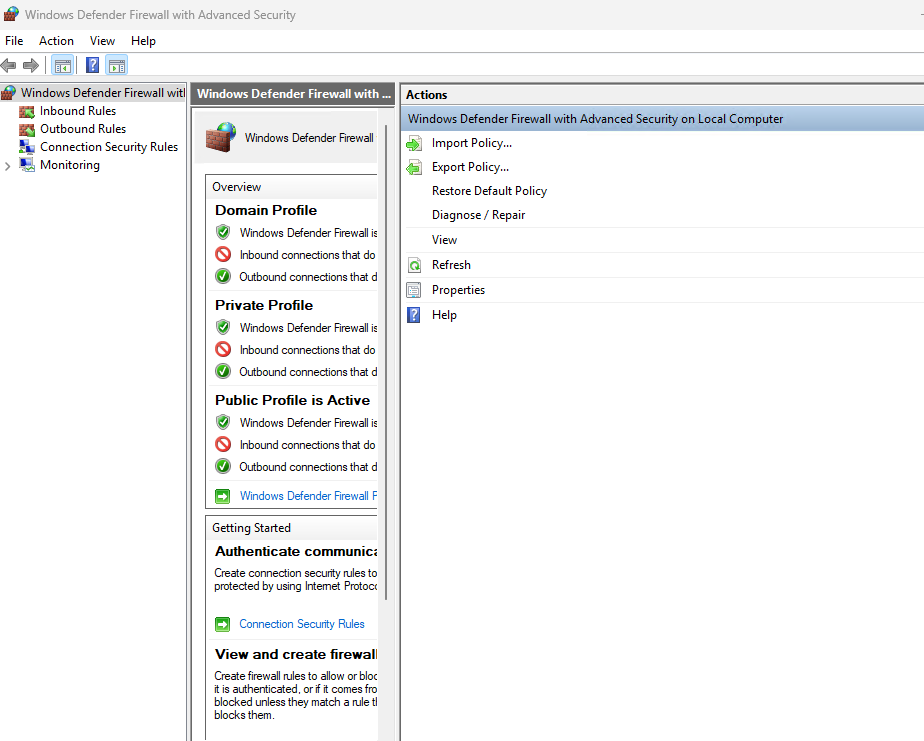This screenshot has height=741, width=924.
Task: Click the Public Profile outbound green check icon
Action: click(x=223, y=466)
